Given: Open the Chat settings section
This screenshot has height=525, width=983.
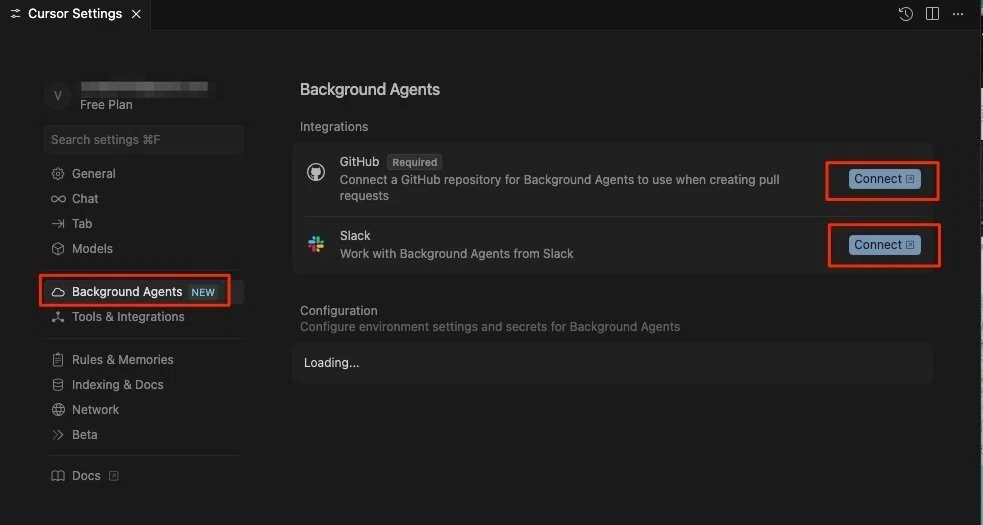Looking at the screenshot, I should pos(85,199).
